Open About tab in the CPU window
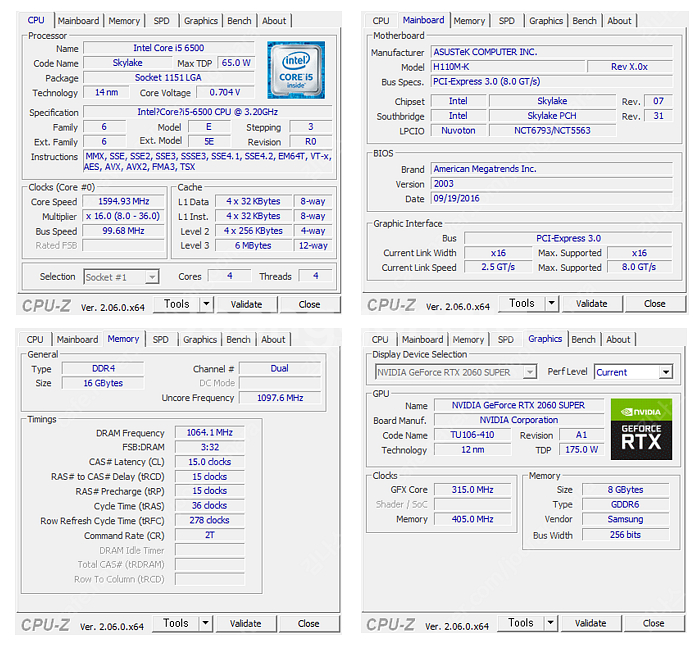This screenshot has width=700, height=646. pos(274,21)
